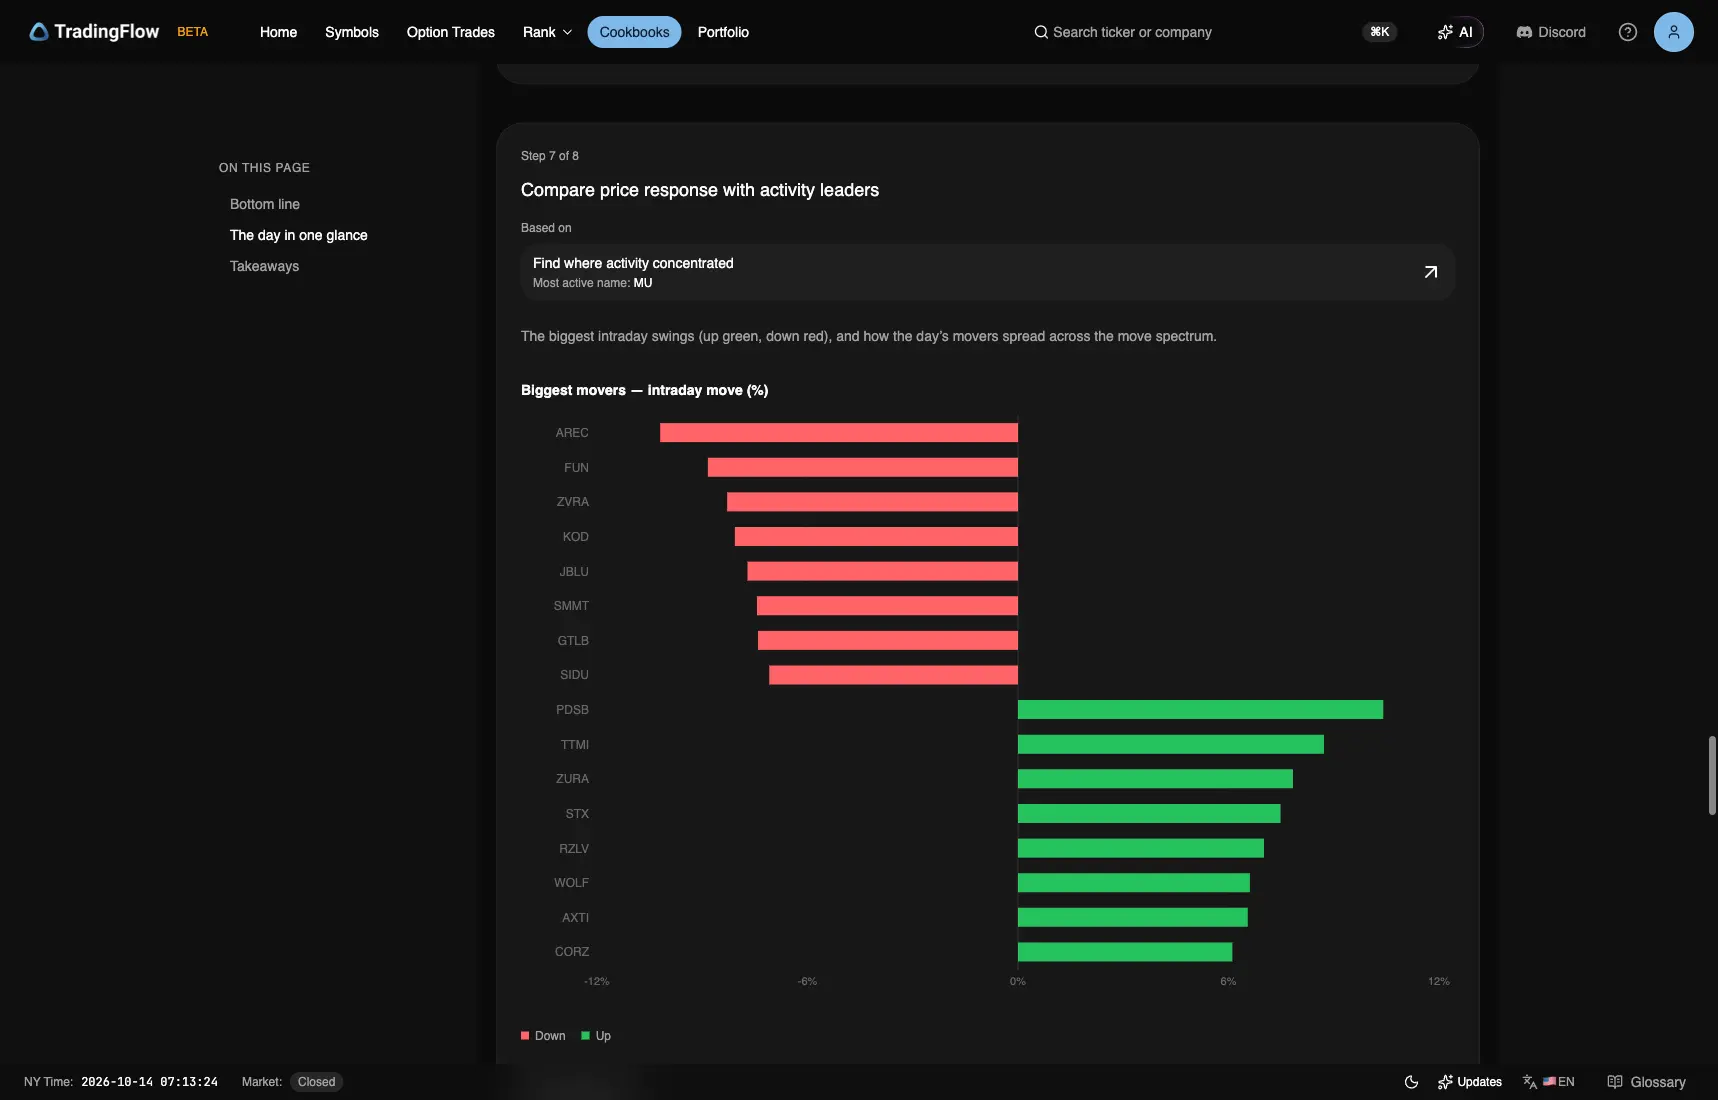The height and width of the screenshot is (1100, 1718).
Task: Open the user profile avatar
Action: pyautogui.click(x=1674, y=32)
